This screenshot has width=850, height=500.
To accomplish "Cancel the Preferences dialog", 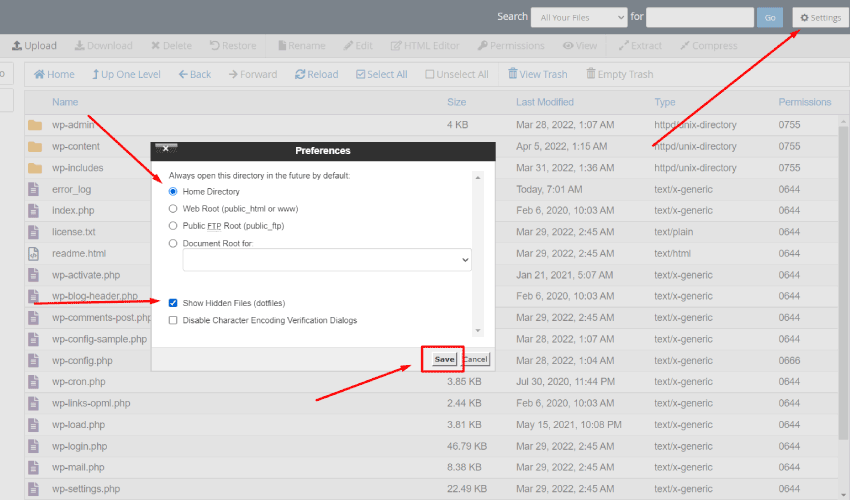I will click(x=475, y=359).
